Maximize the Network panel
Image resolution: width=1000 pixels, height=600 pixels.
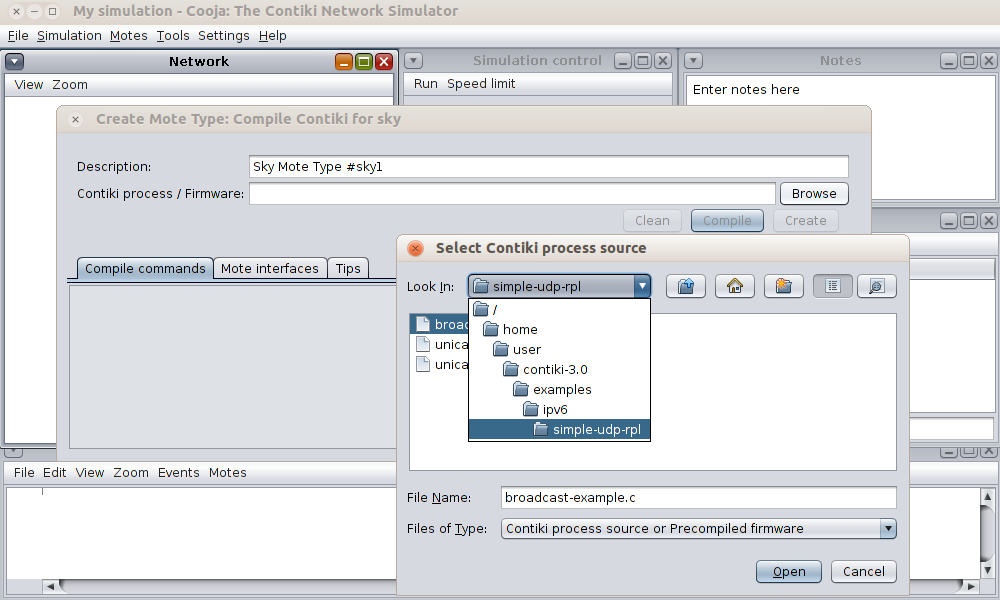pos(364,61)
